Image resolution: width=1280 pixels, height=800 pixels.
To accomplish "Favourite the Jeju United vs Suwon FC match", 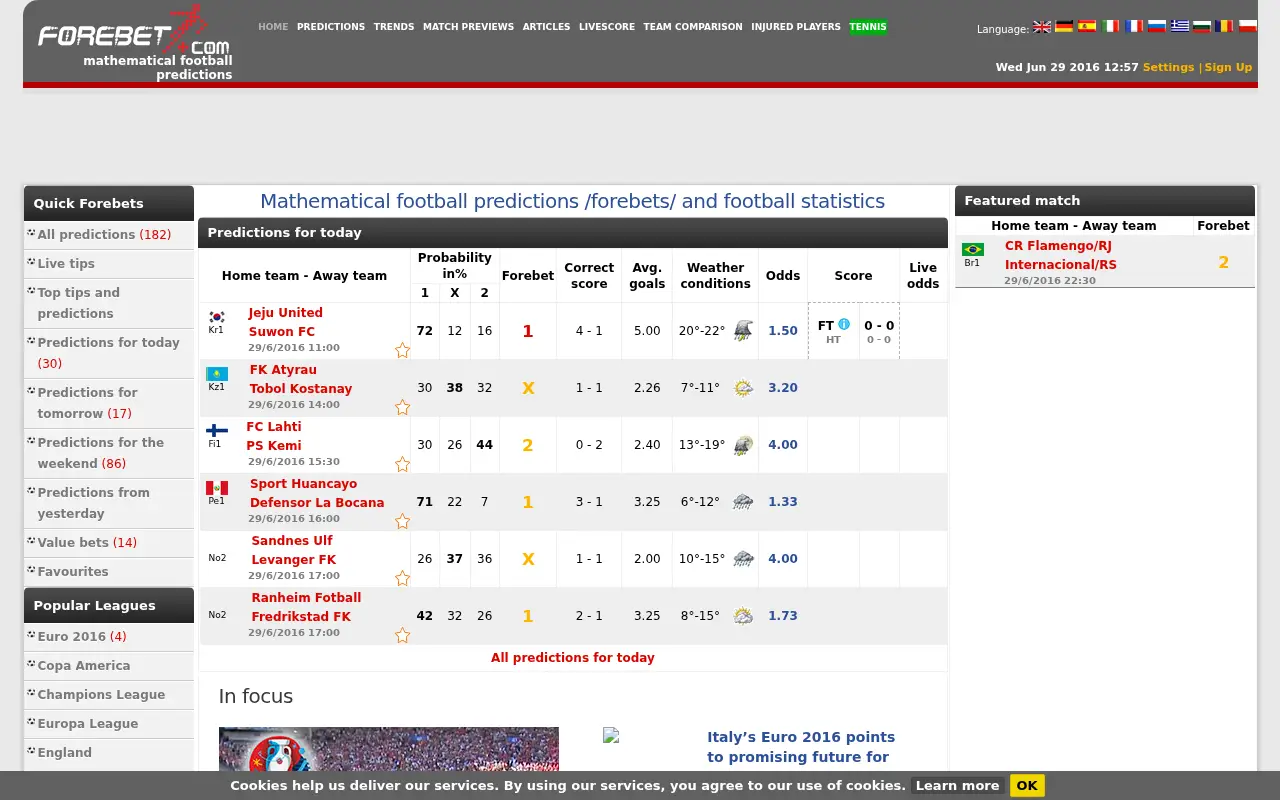I will point(402,350).
